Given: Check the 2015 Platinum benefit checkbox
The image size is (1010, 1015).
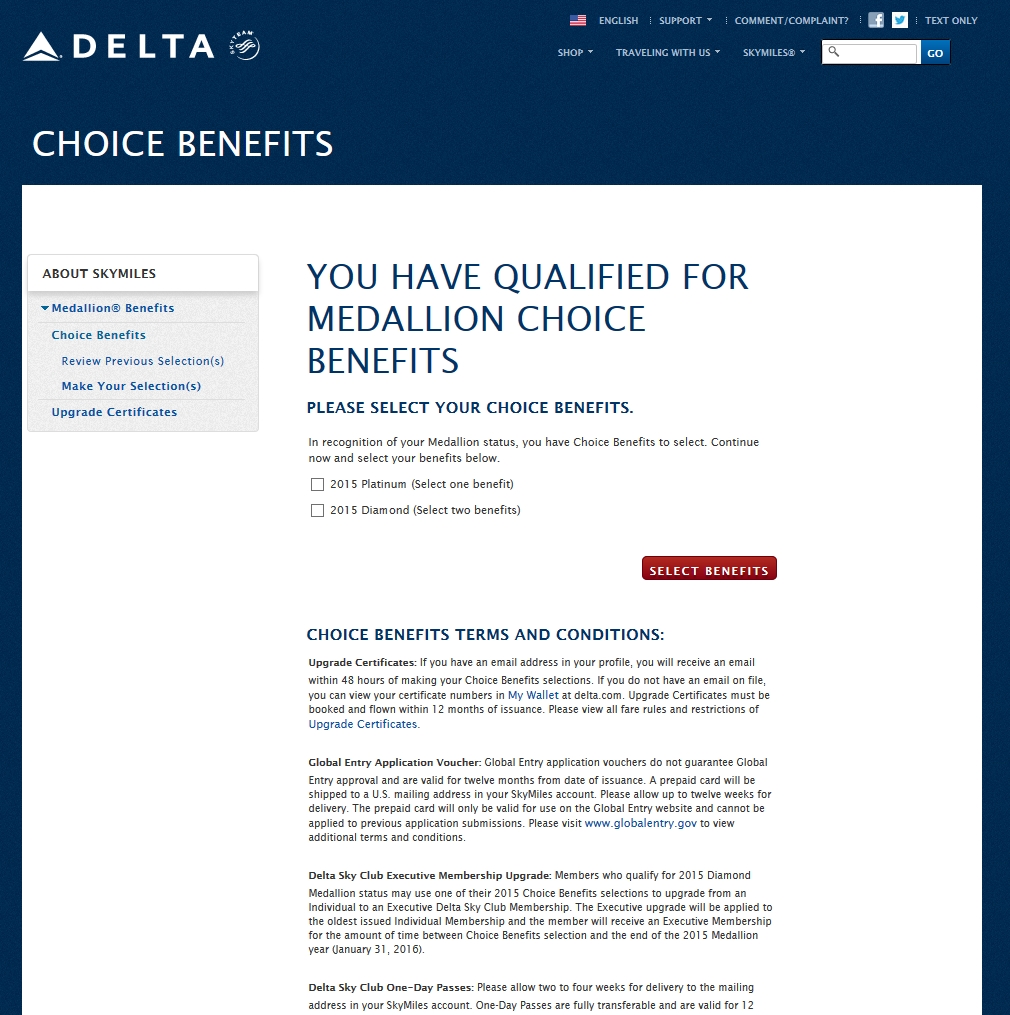Looking at the screenshot, I should click(317, 484).
